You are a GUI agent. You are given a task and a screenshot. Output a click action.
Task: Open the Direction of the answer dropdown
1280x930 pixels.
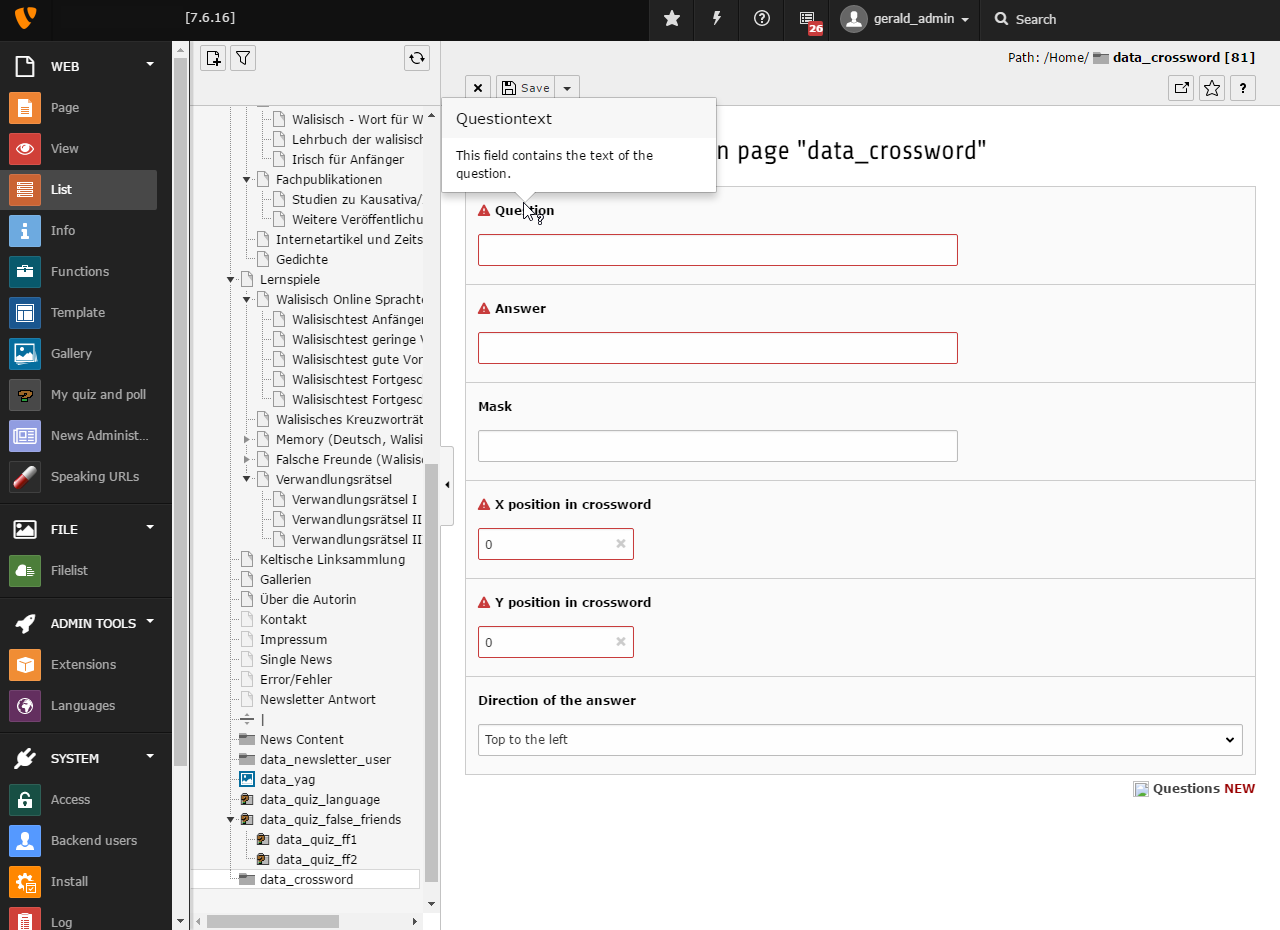coord(860,740)
